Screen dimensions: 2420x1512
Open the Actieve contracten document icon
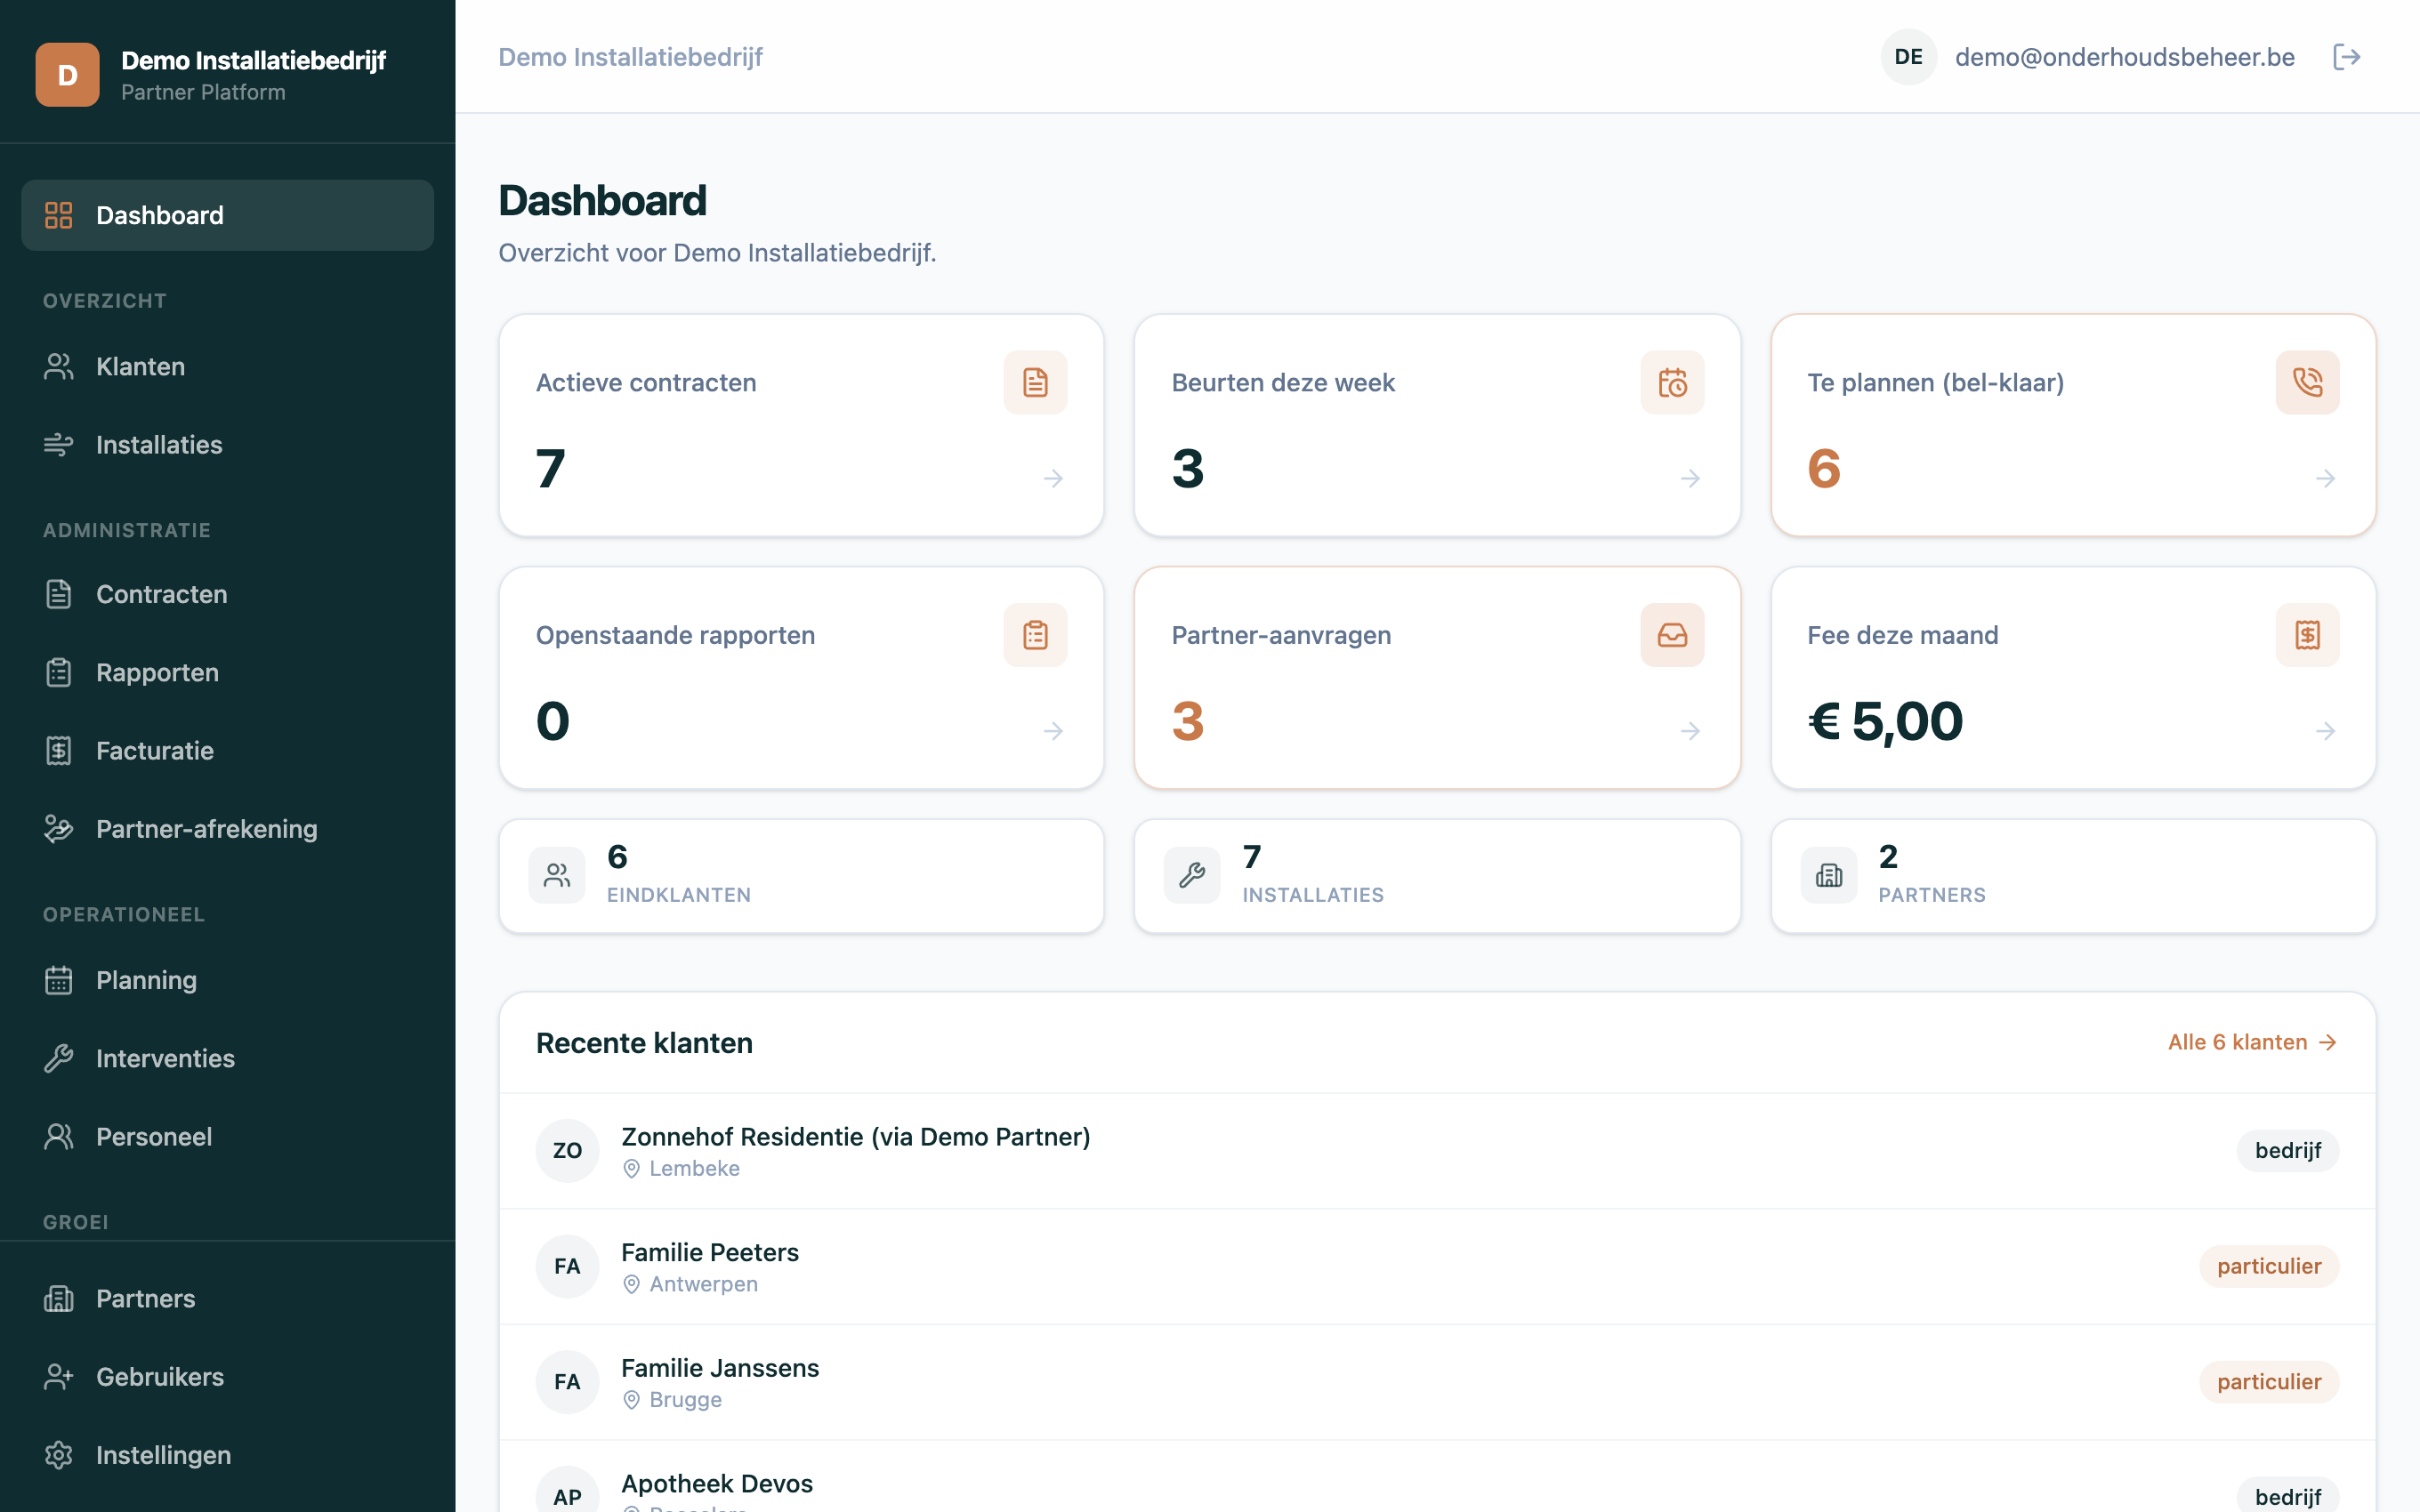1035,382
